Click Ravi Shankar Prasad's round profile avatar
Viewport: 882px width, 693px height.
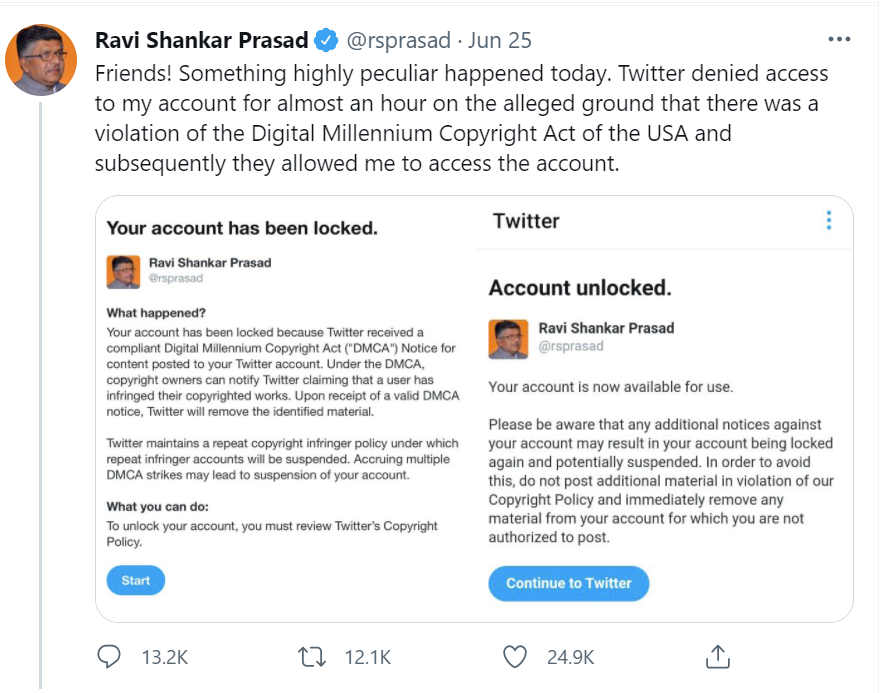coord(41,59)
